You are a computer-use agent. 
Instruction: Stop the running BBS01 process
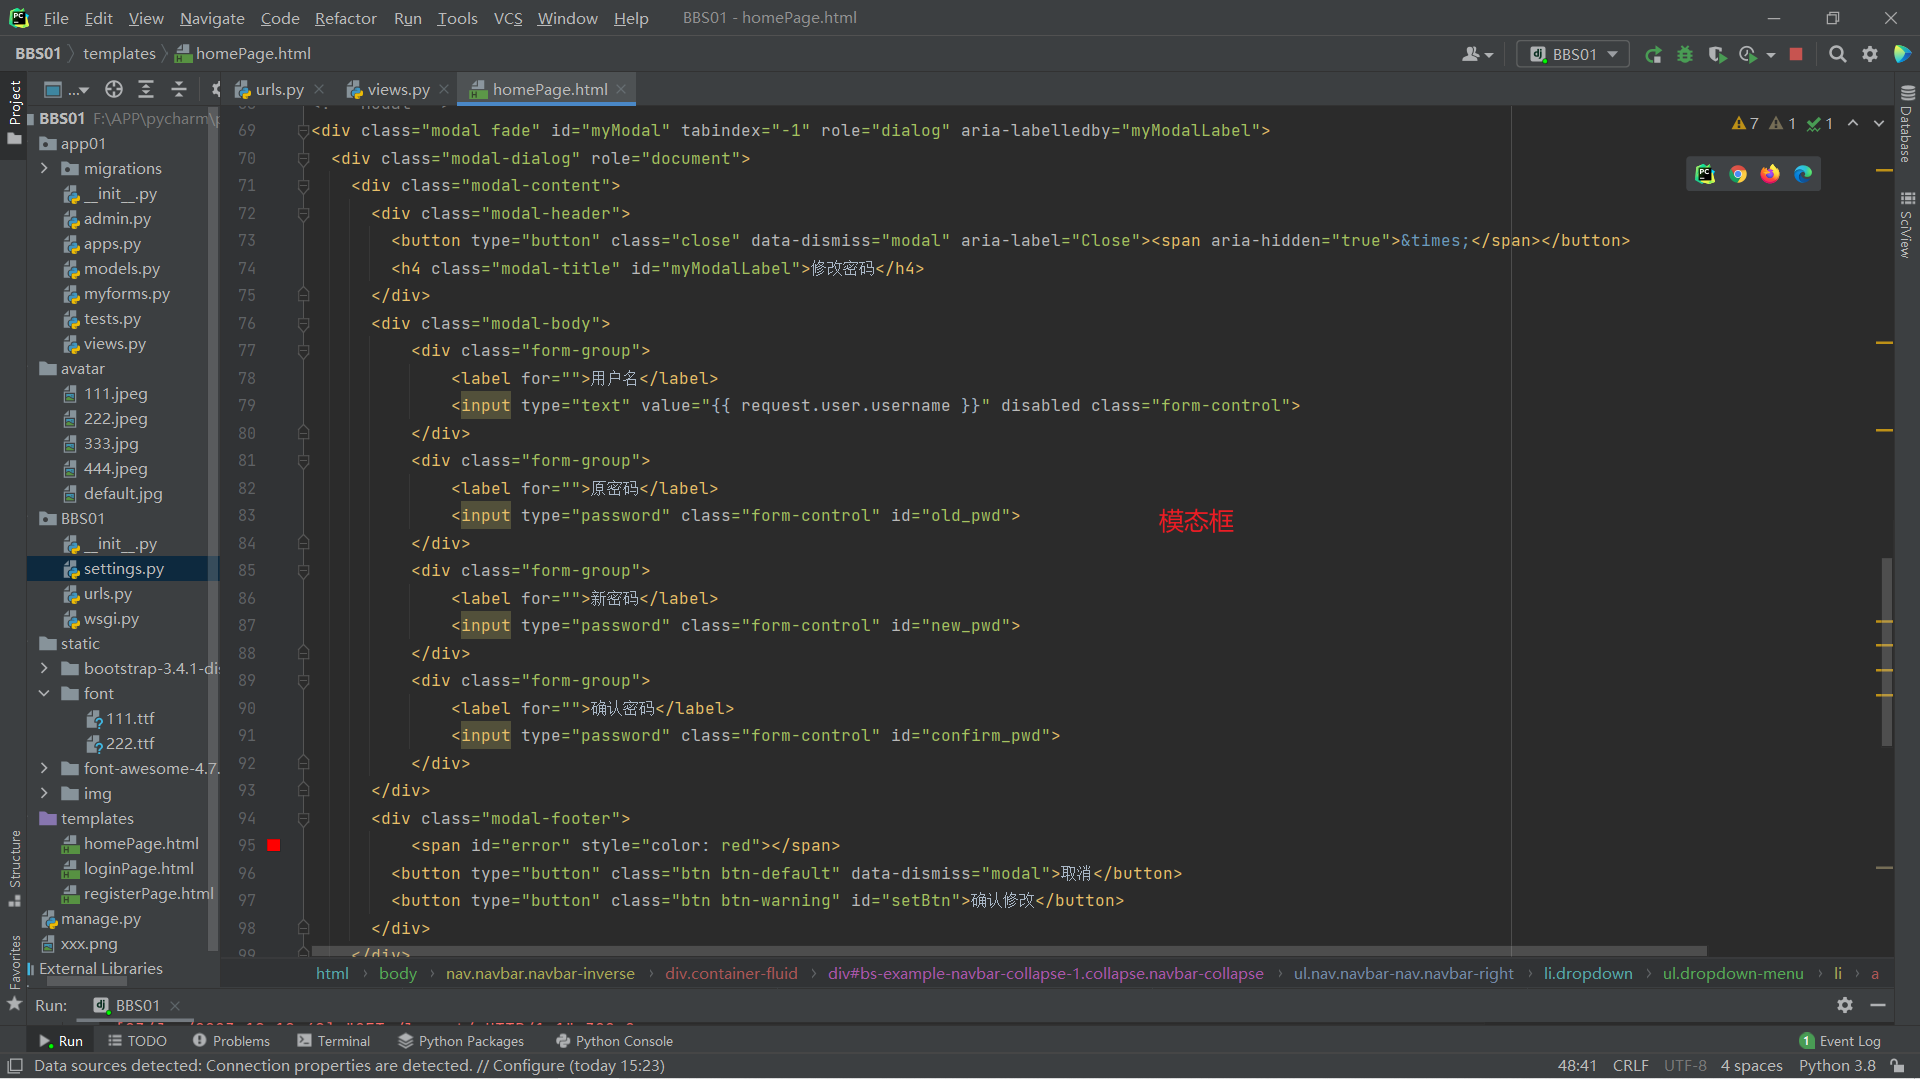[1796, 54]
